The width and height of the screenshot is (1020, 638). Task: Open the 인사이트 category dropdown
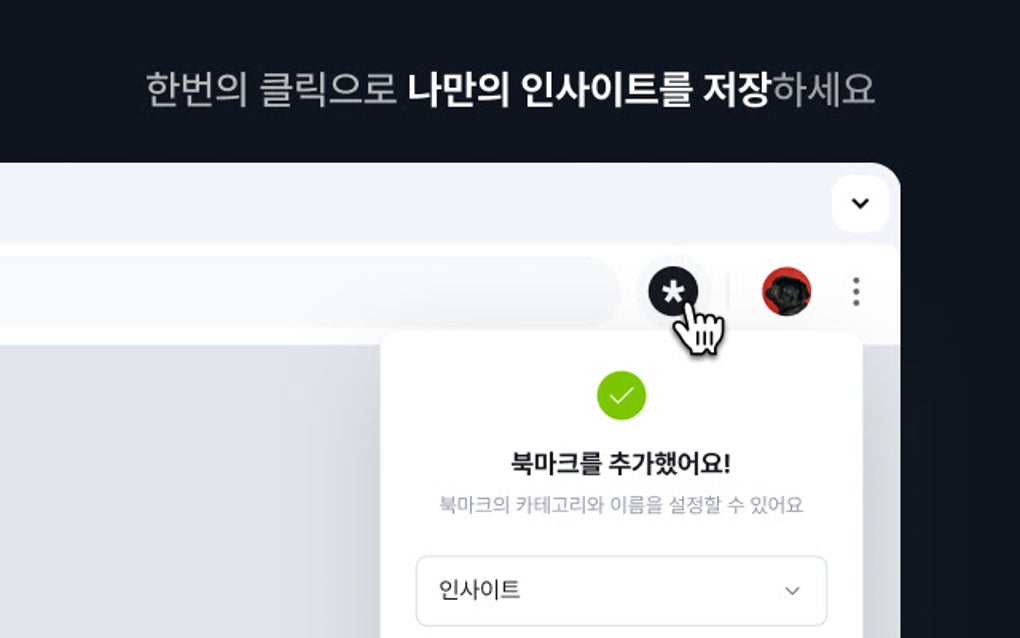pos(621,591)
